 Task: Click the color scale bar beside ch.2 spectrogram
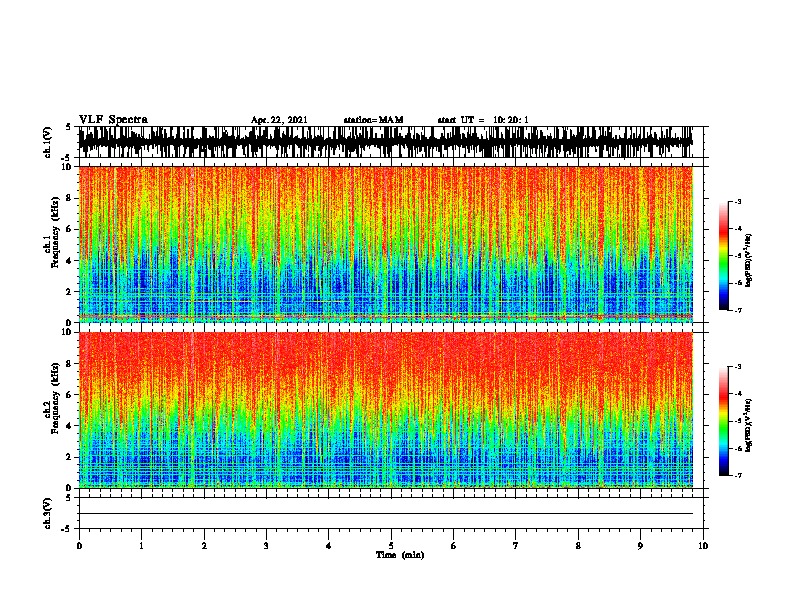[724, 421]
